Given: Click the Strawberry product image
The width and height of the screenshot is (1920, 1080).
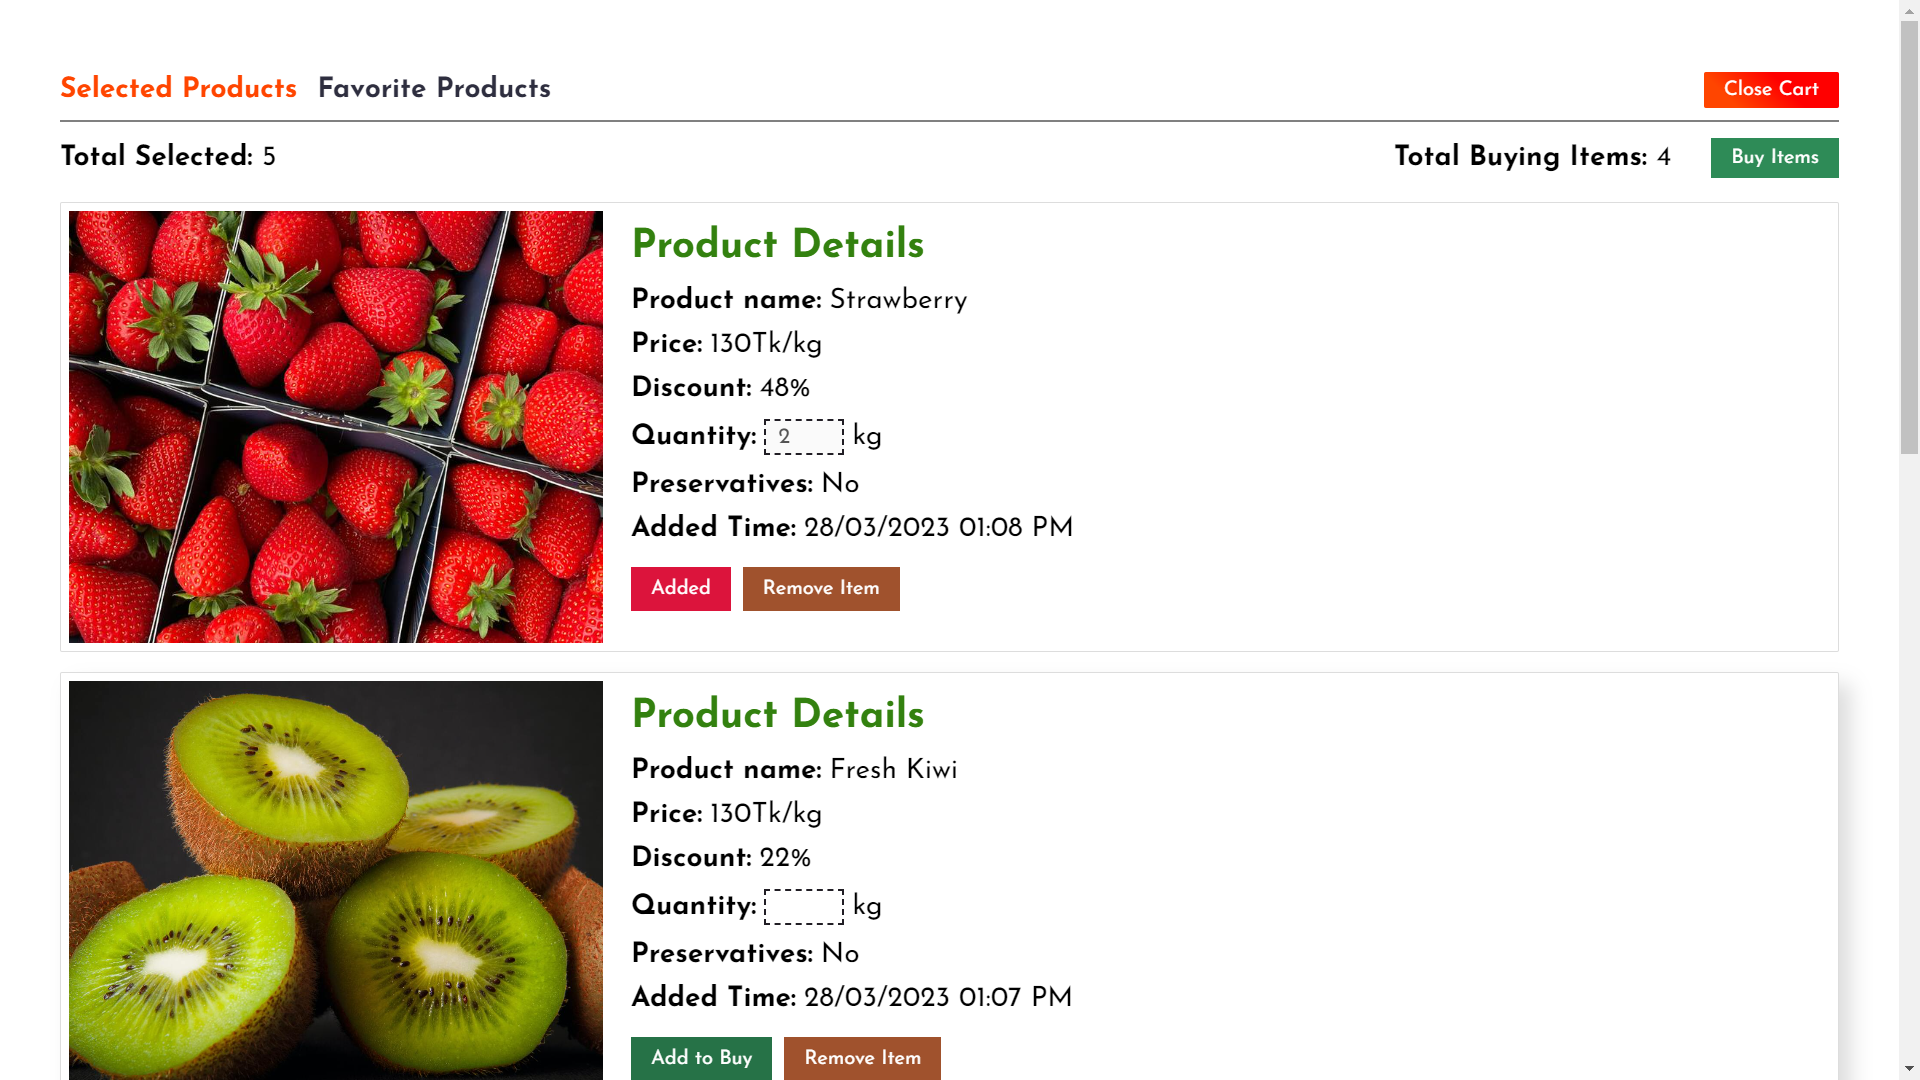Looking at the screenshot, I should [x=335, y=426].
